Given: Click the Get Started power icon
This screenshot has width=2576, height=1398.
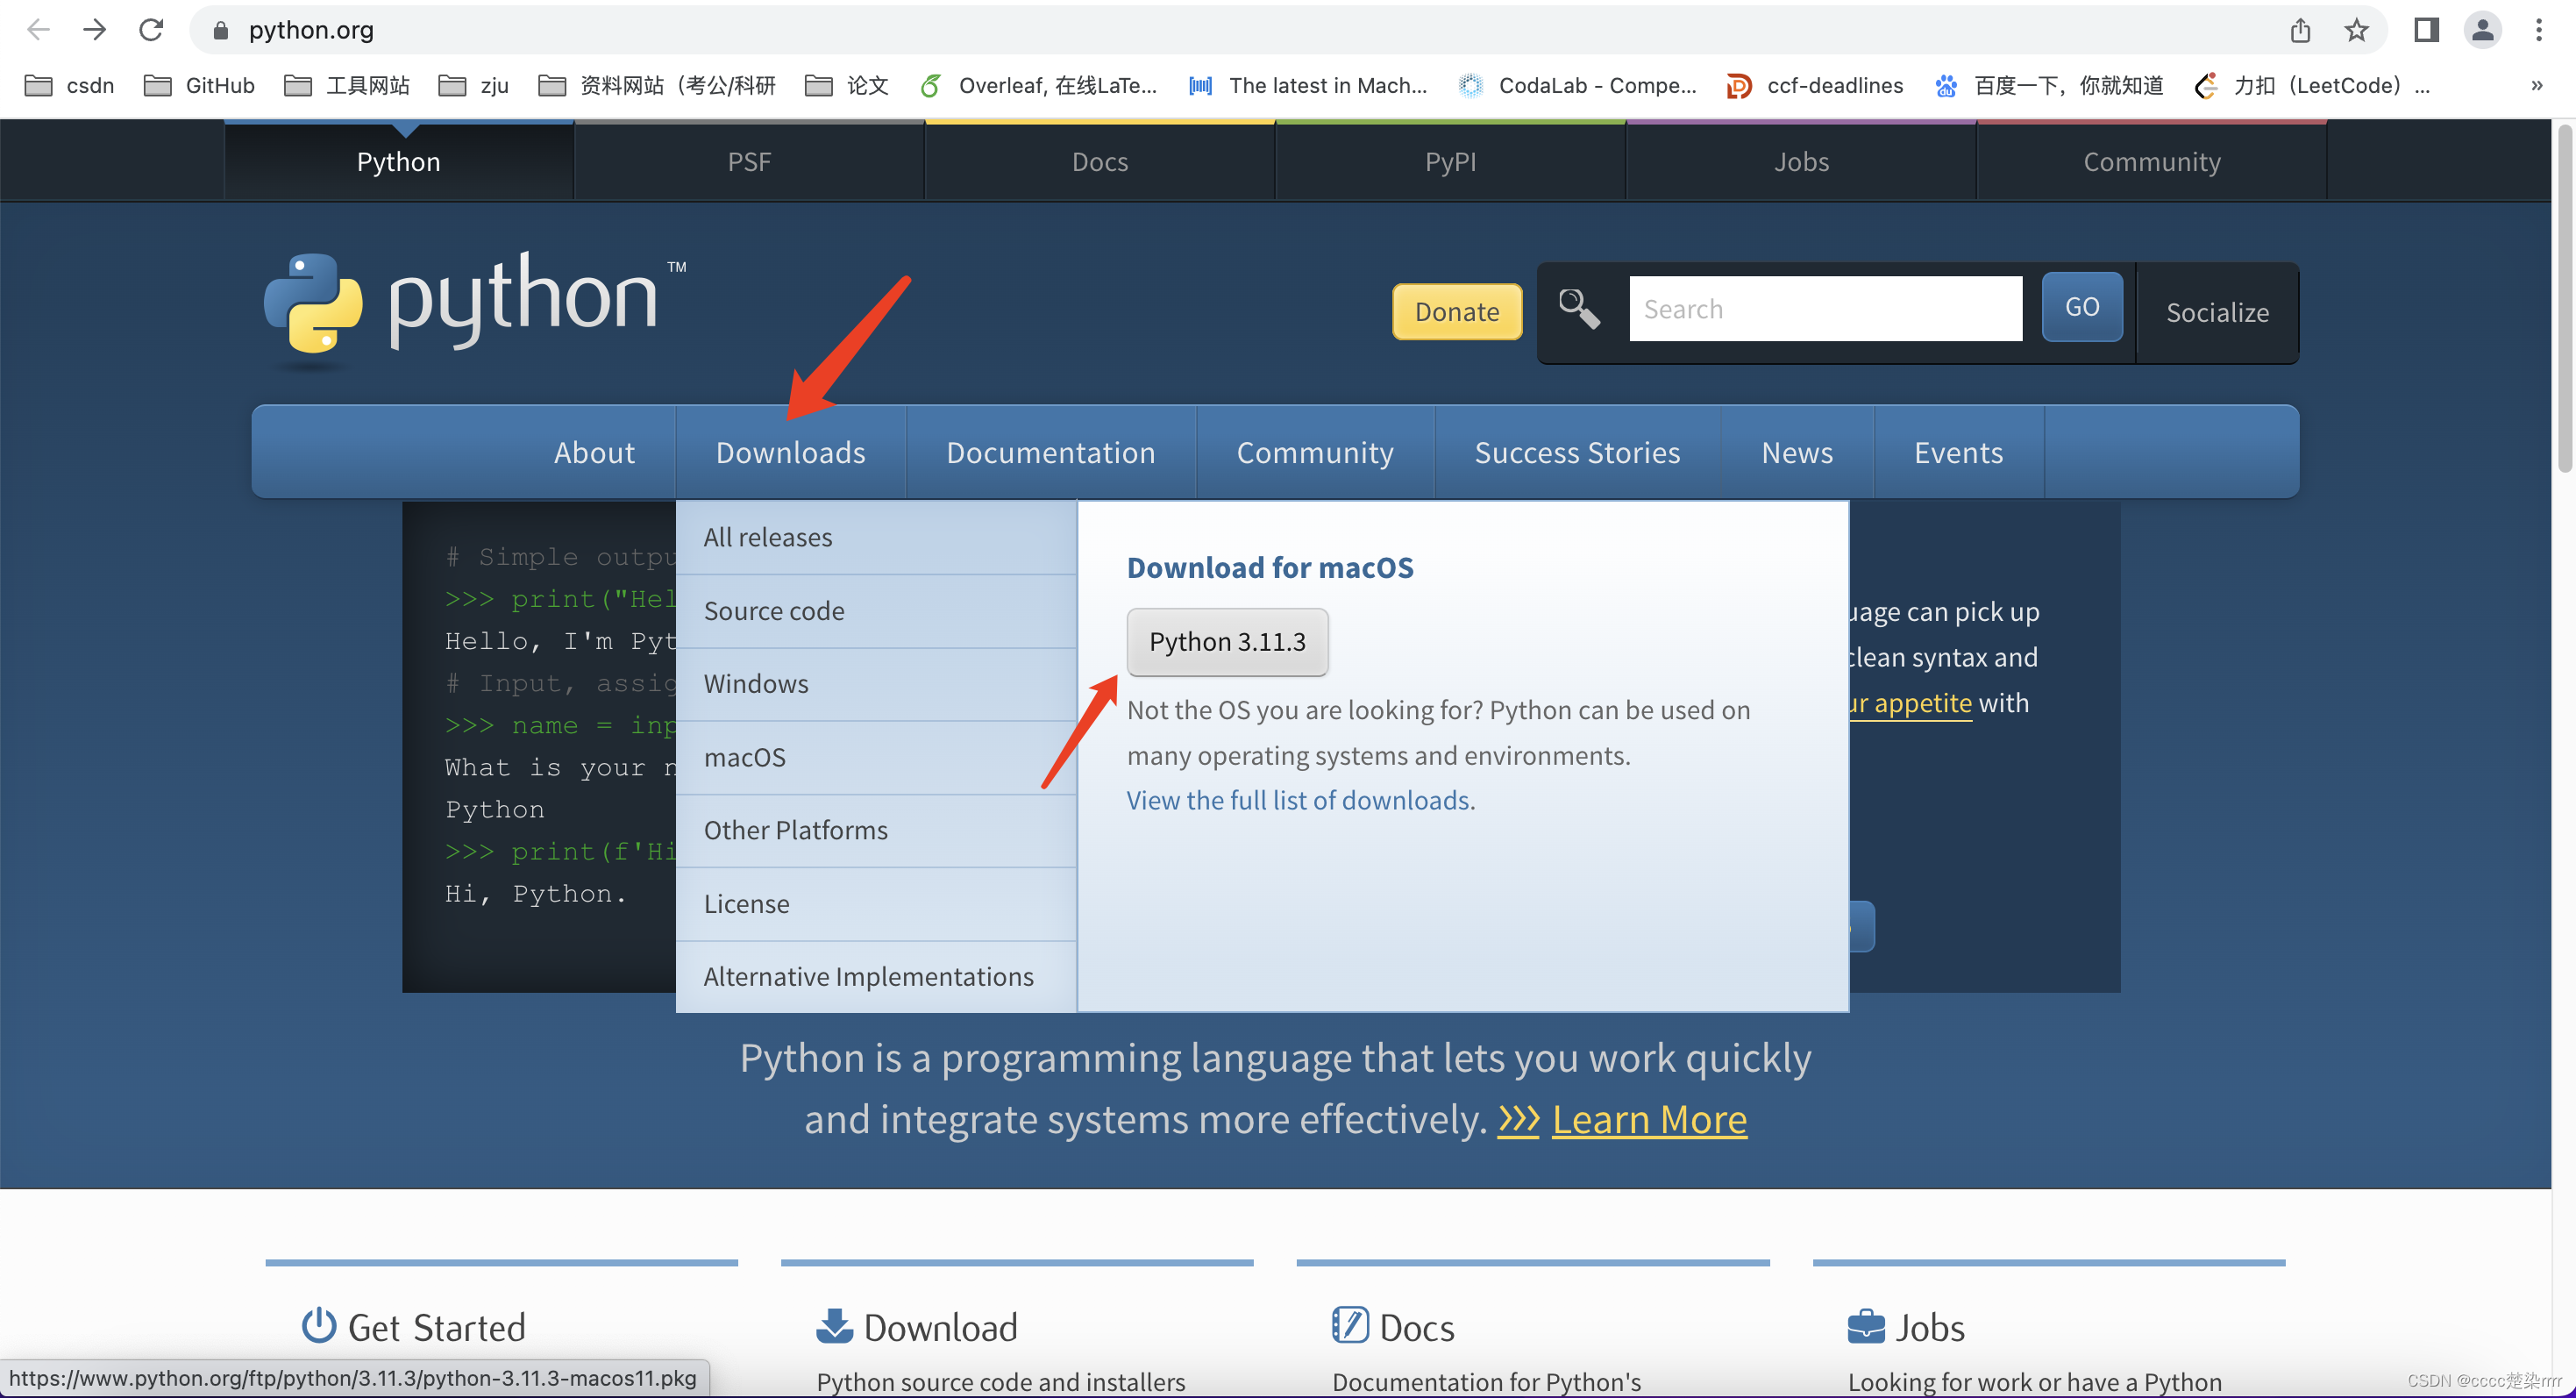Looking at the screenshot, I should click(x=319, y=1325).
